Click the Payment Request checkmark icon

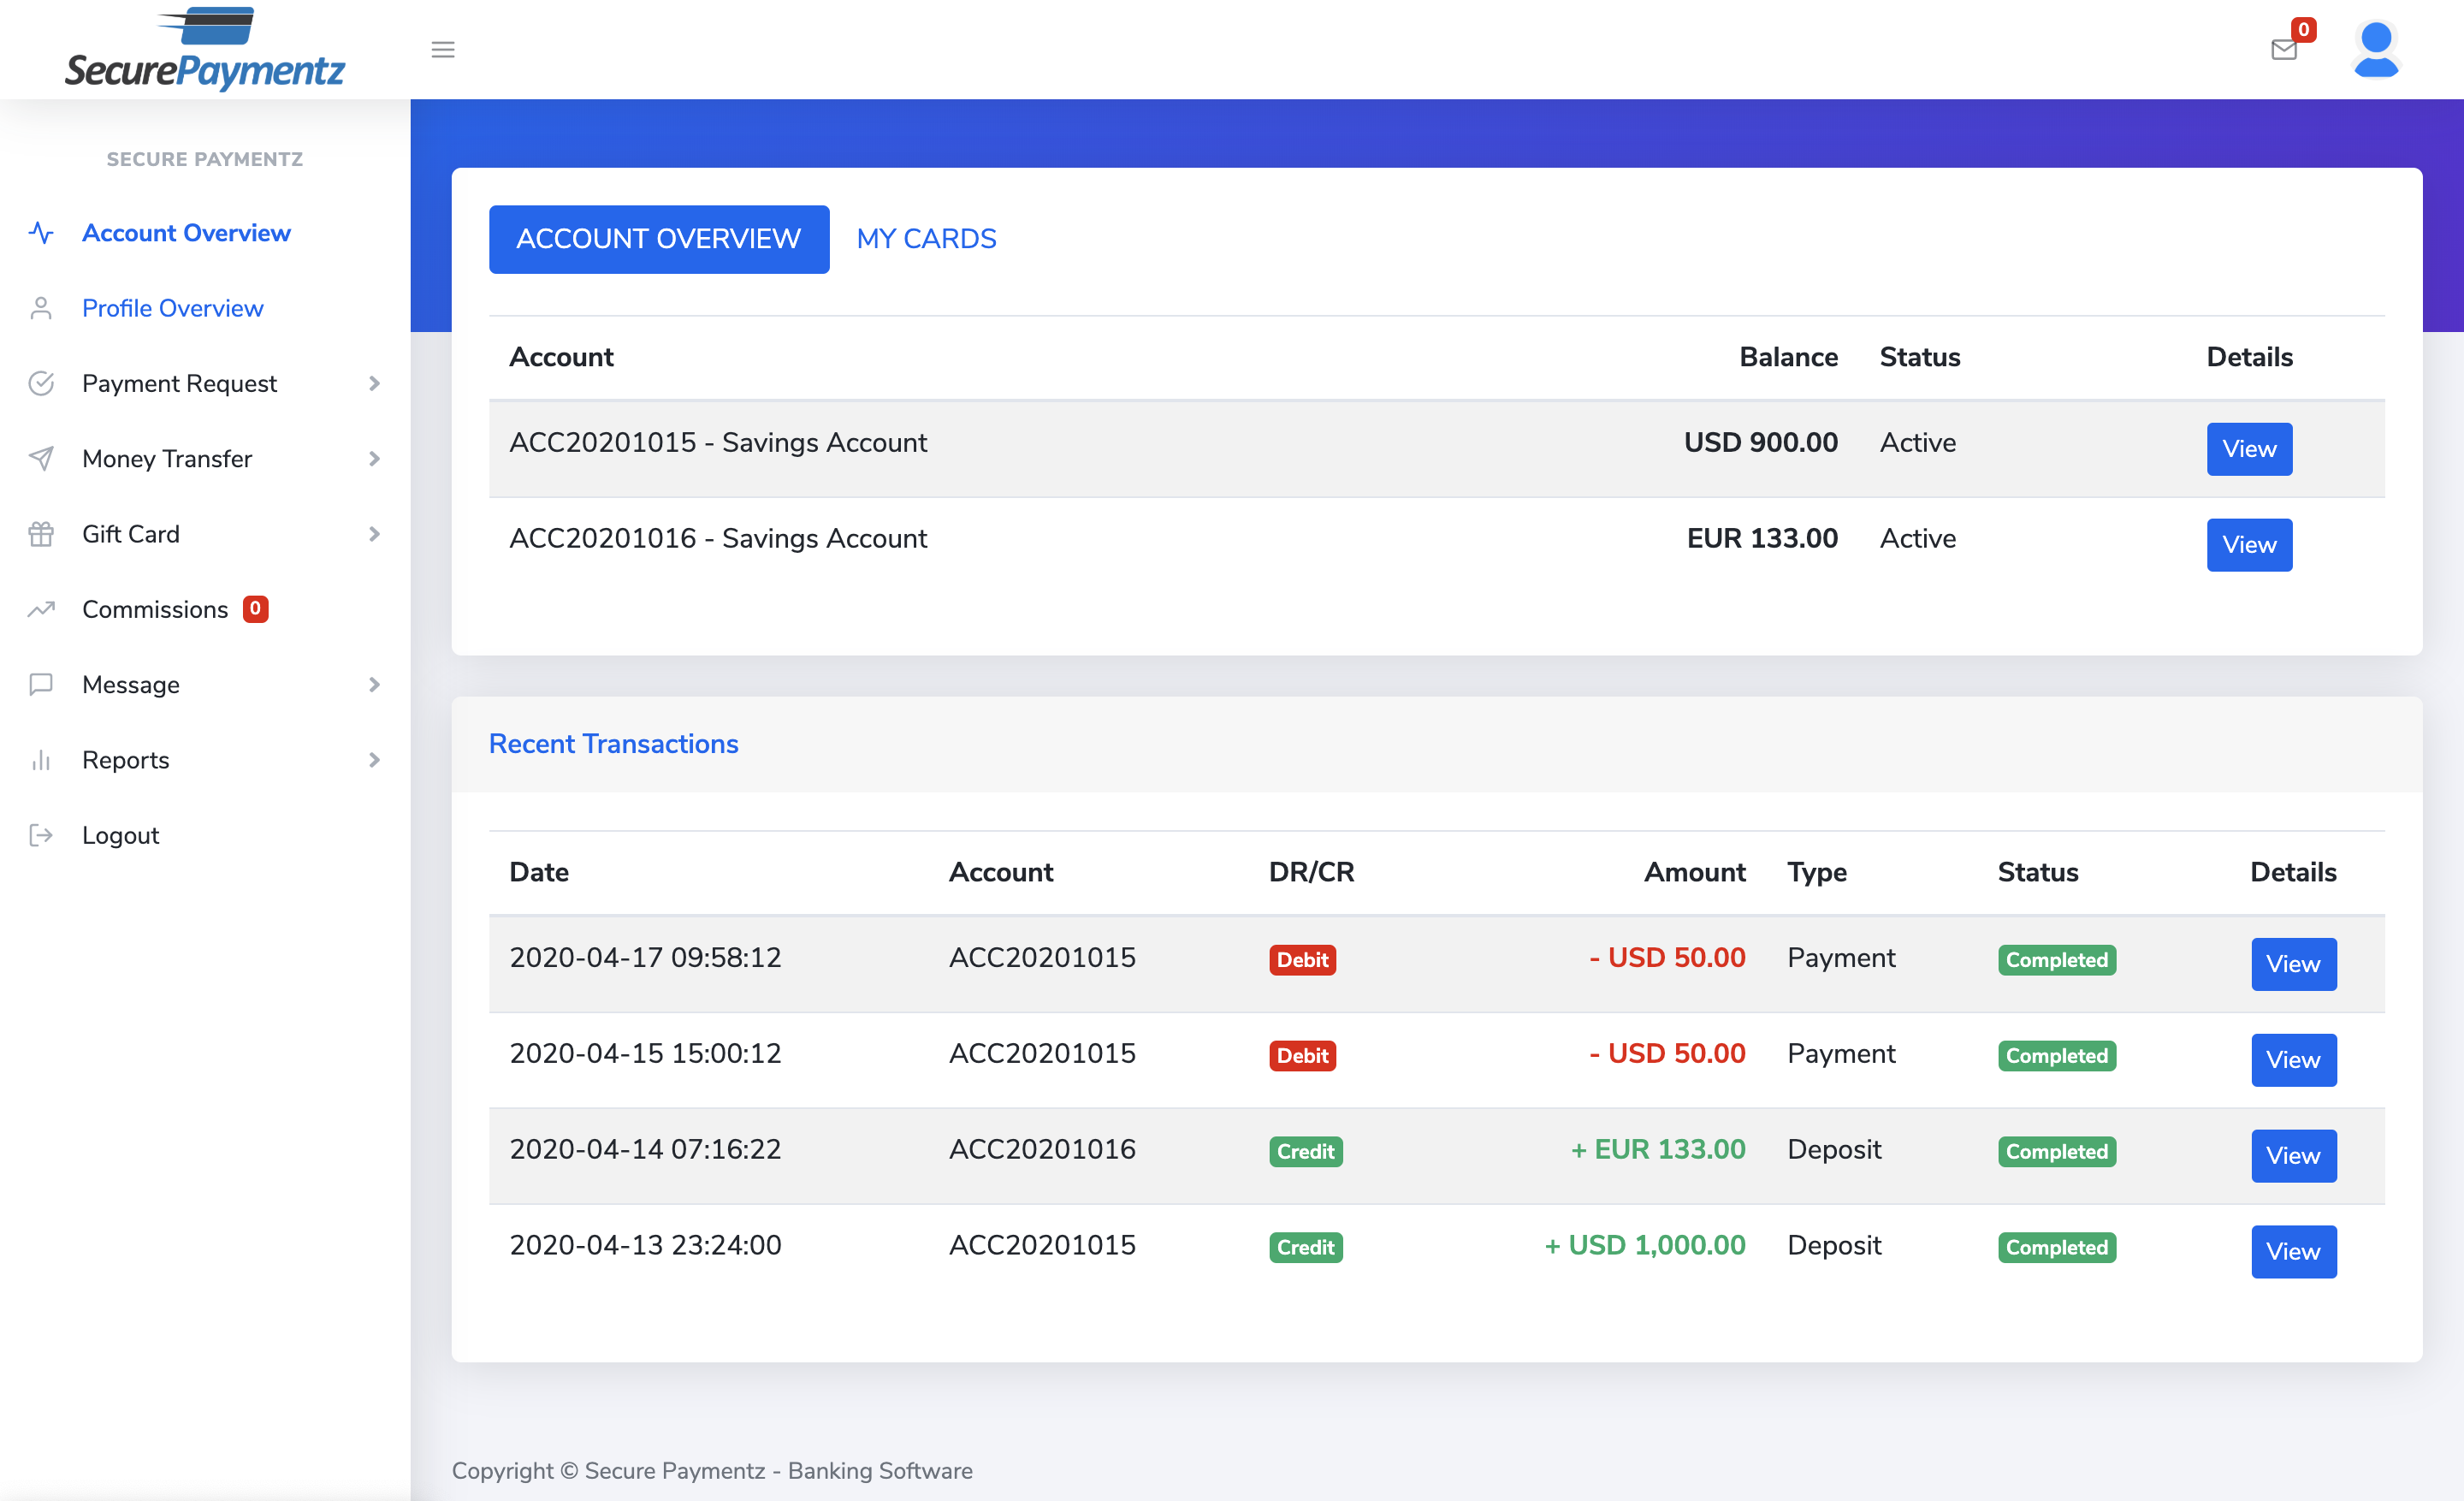pos(41,383)
